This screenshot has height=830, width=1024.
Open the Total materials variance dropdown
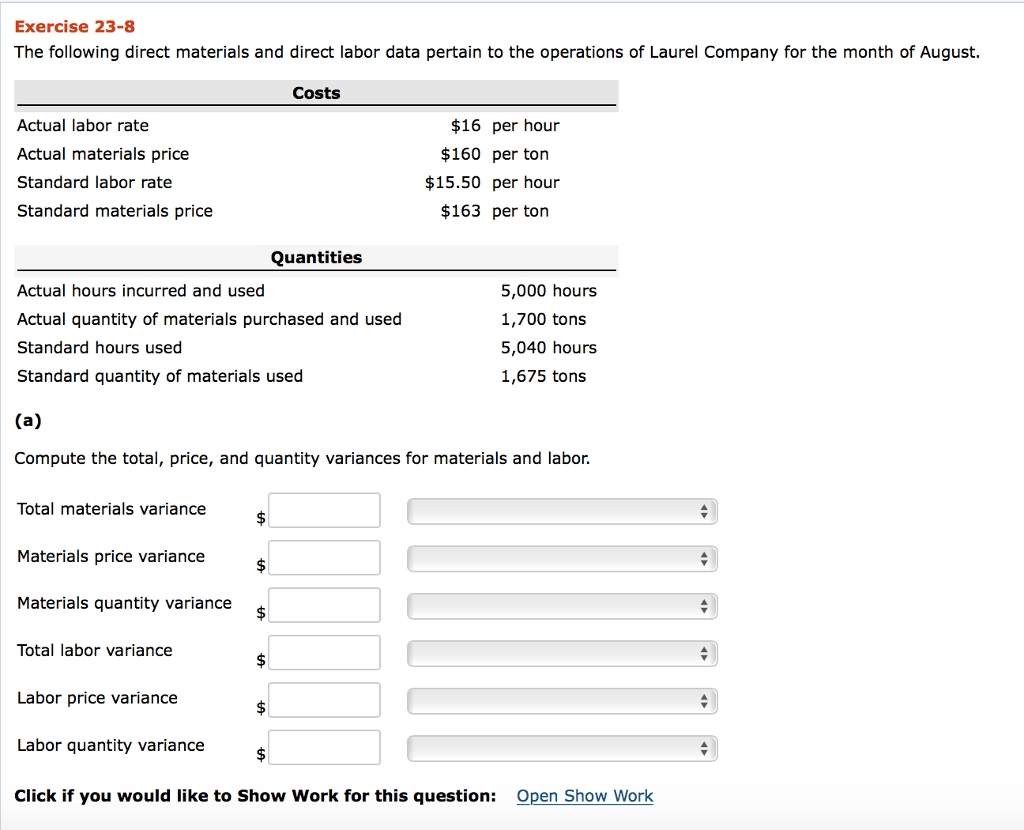point(560,510)
